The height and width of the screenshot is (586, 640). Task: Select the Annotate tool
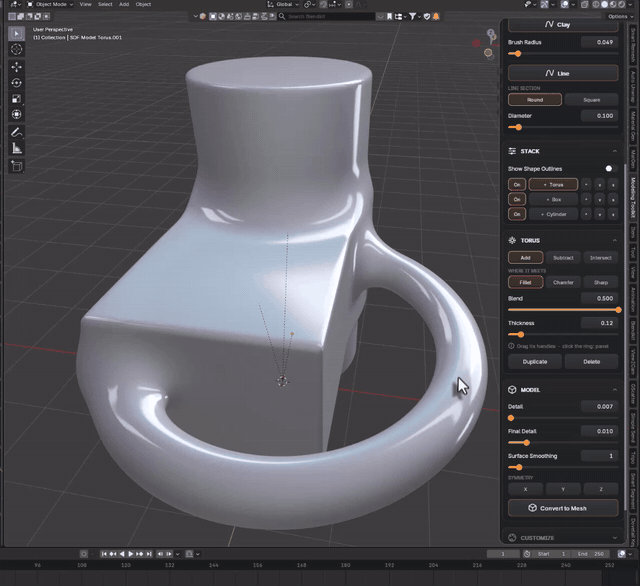coord(16,133)
